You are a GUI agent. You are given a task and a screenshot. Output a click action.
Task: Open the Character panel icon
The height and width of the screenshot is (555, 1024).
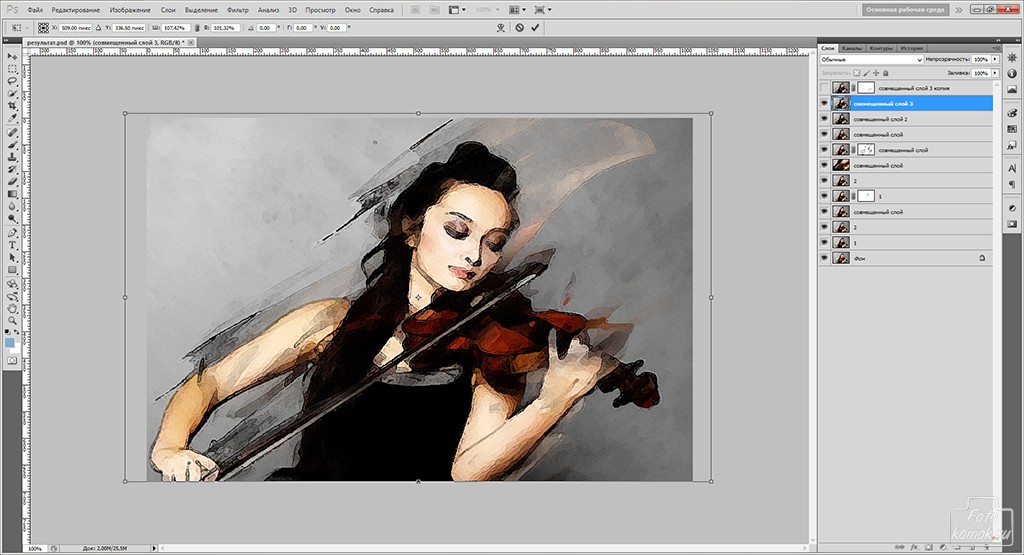pyautogui.click(x=1012, y=169)
